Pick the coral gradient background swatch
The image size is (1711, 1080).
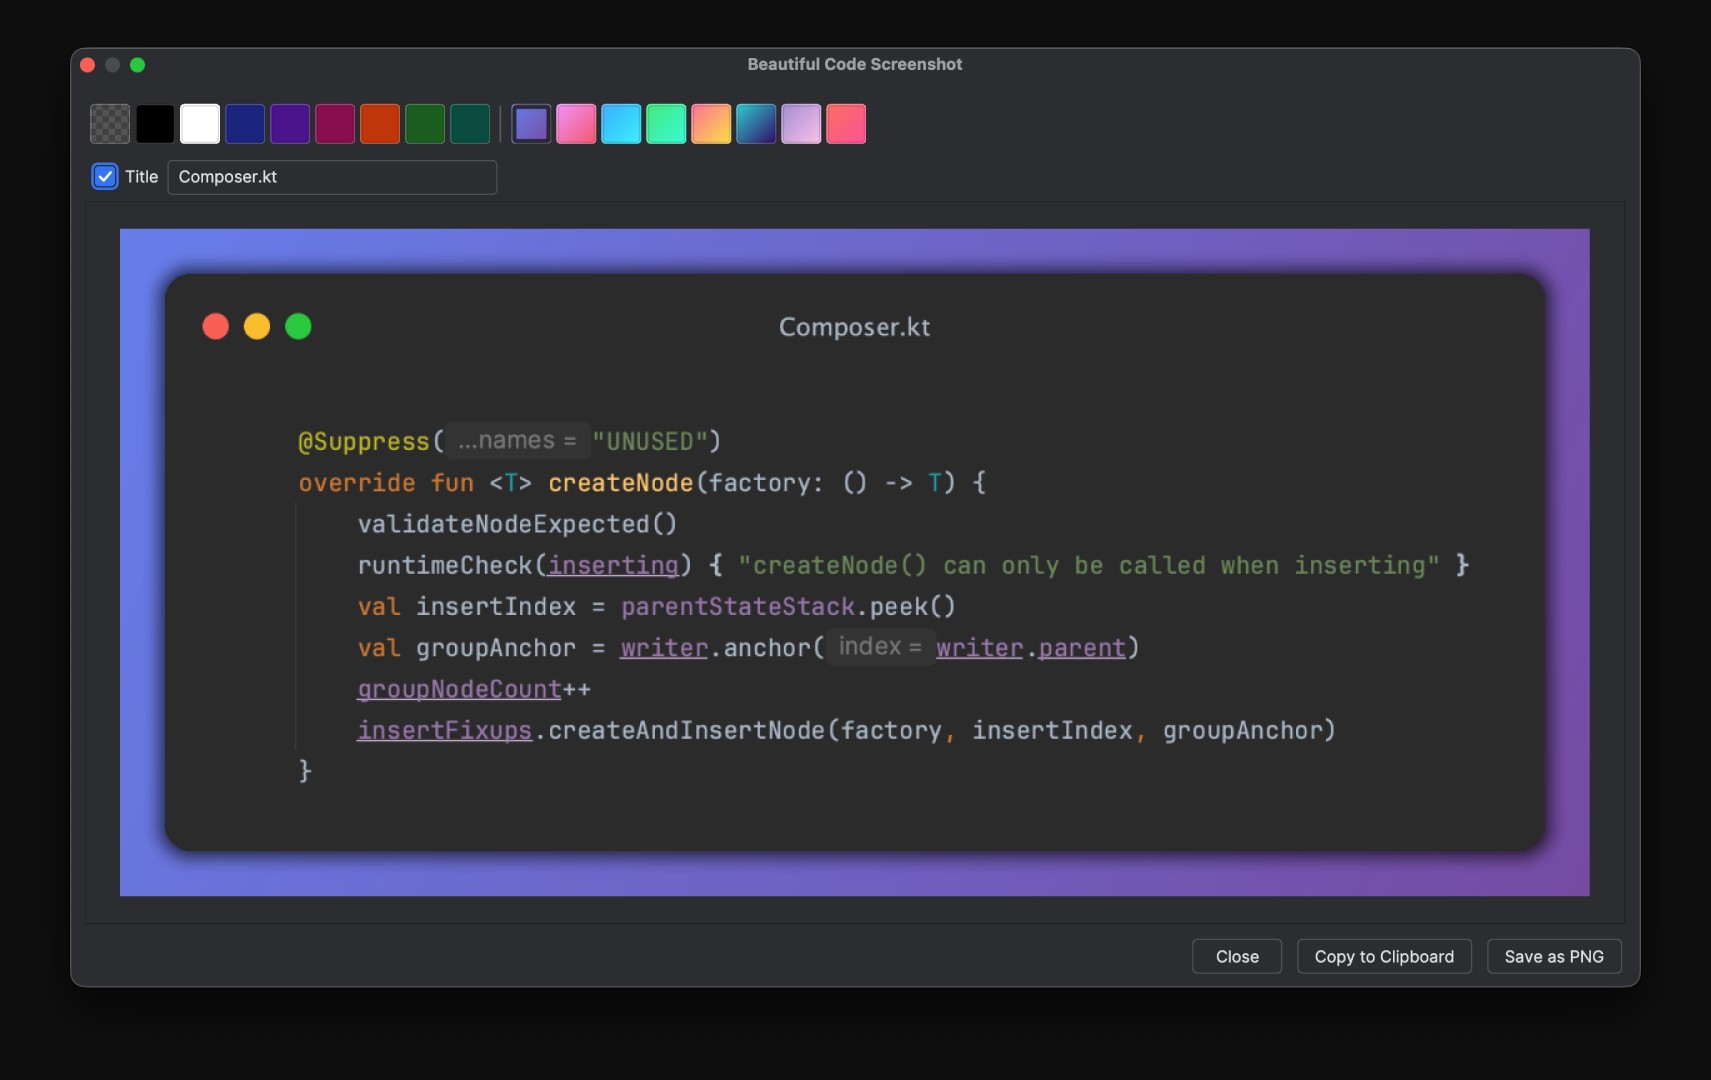(846, 123)
